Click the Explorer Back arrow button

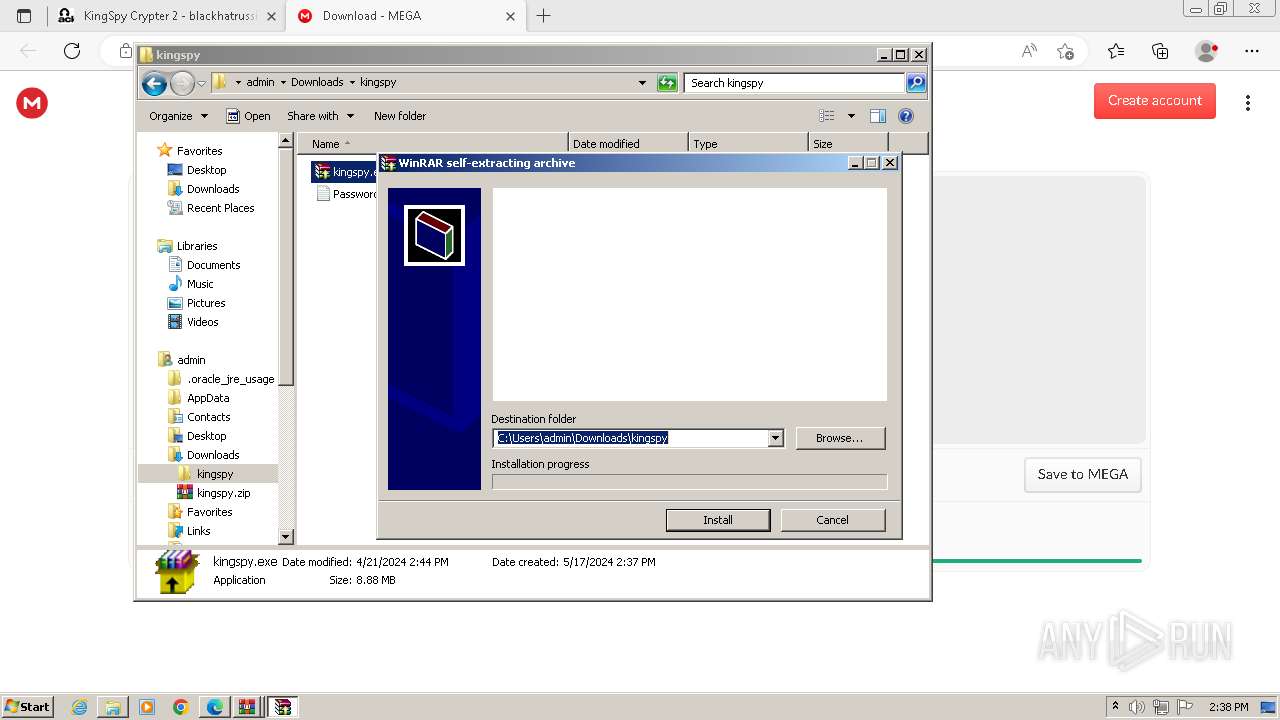154,83
